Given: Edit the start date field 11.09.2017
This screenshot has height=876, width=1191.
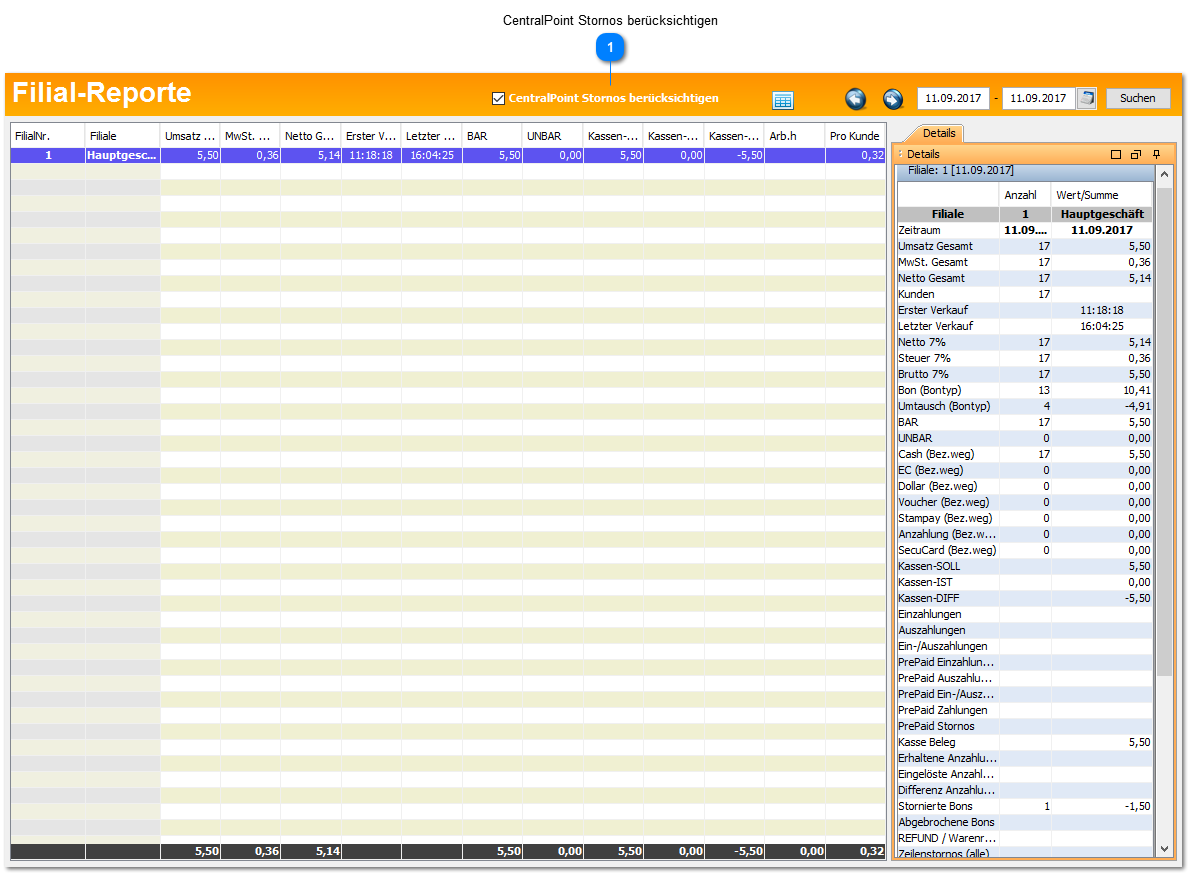Looking at the screenshot, I should point(953,98).
